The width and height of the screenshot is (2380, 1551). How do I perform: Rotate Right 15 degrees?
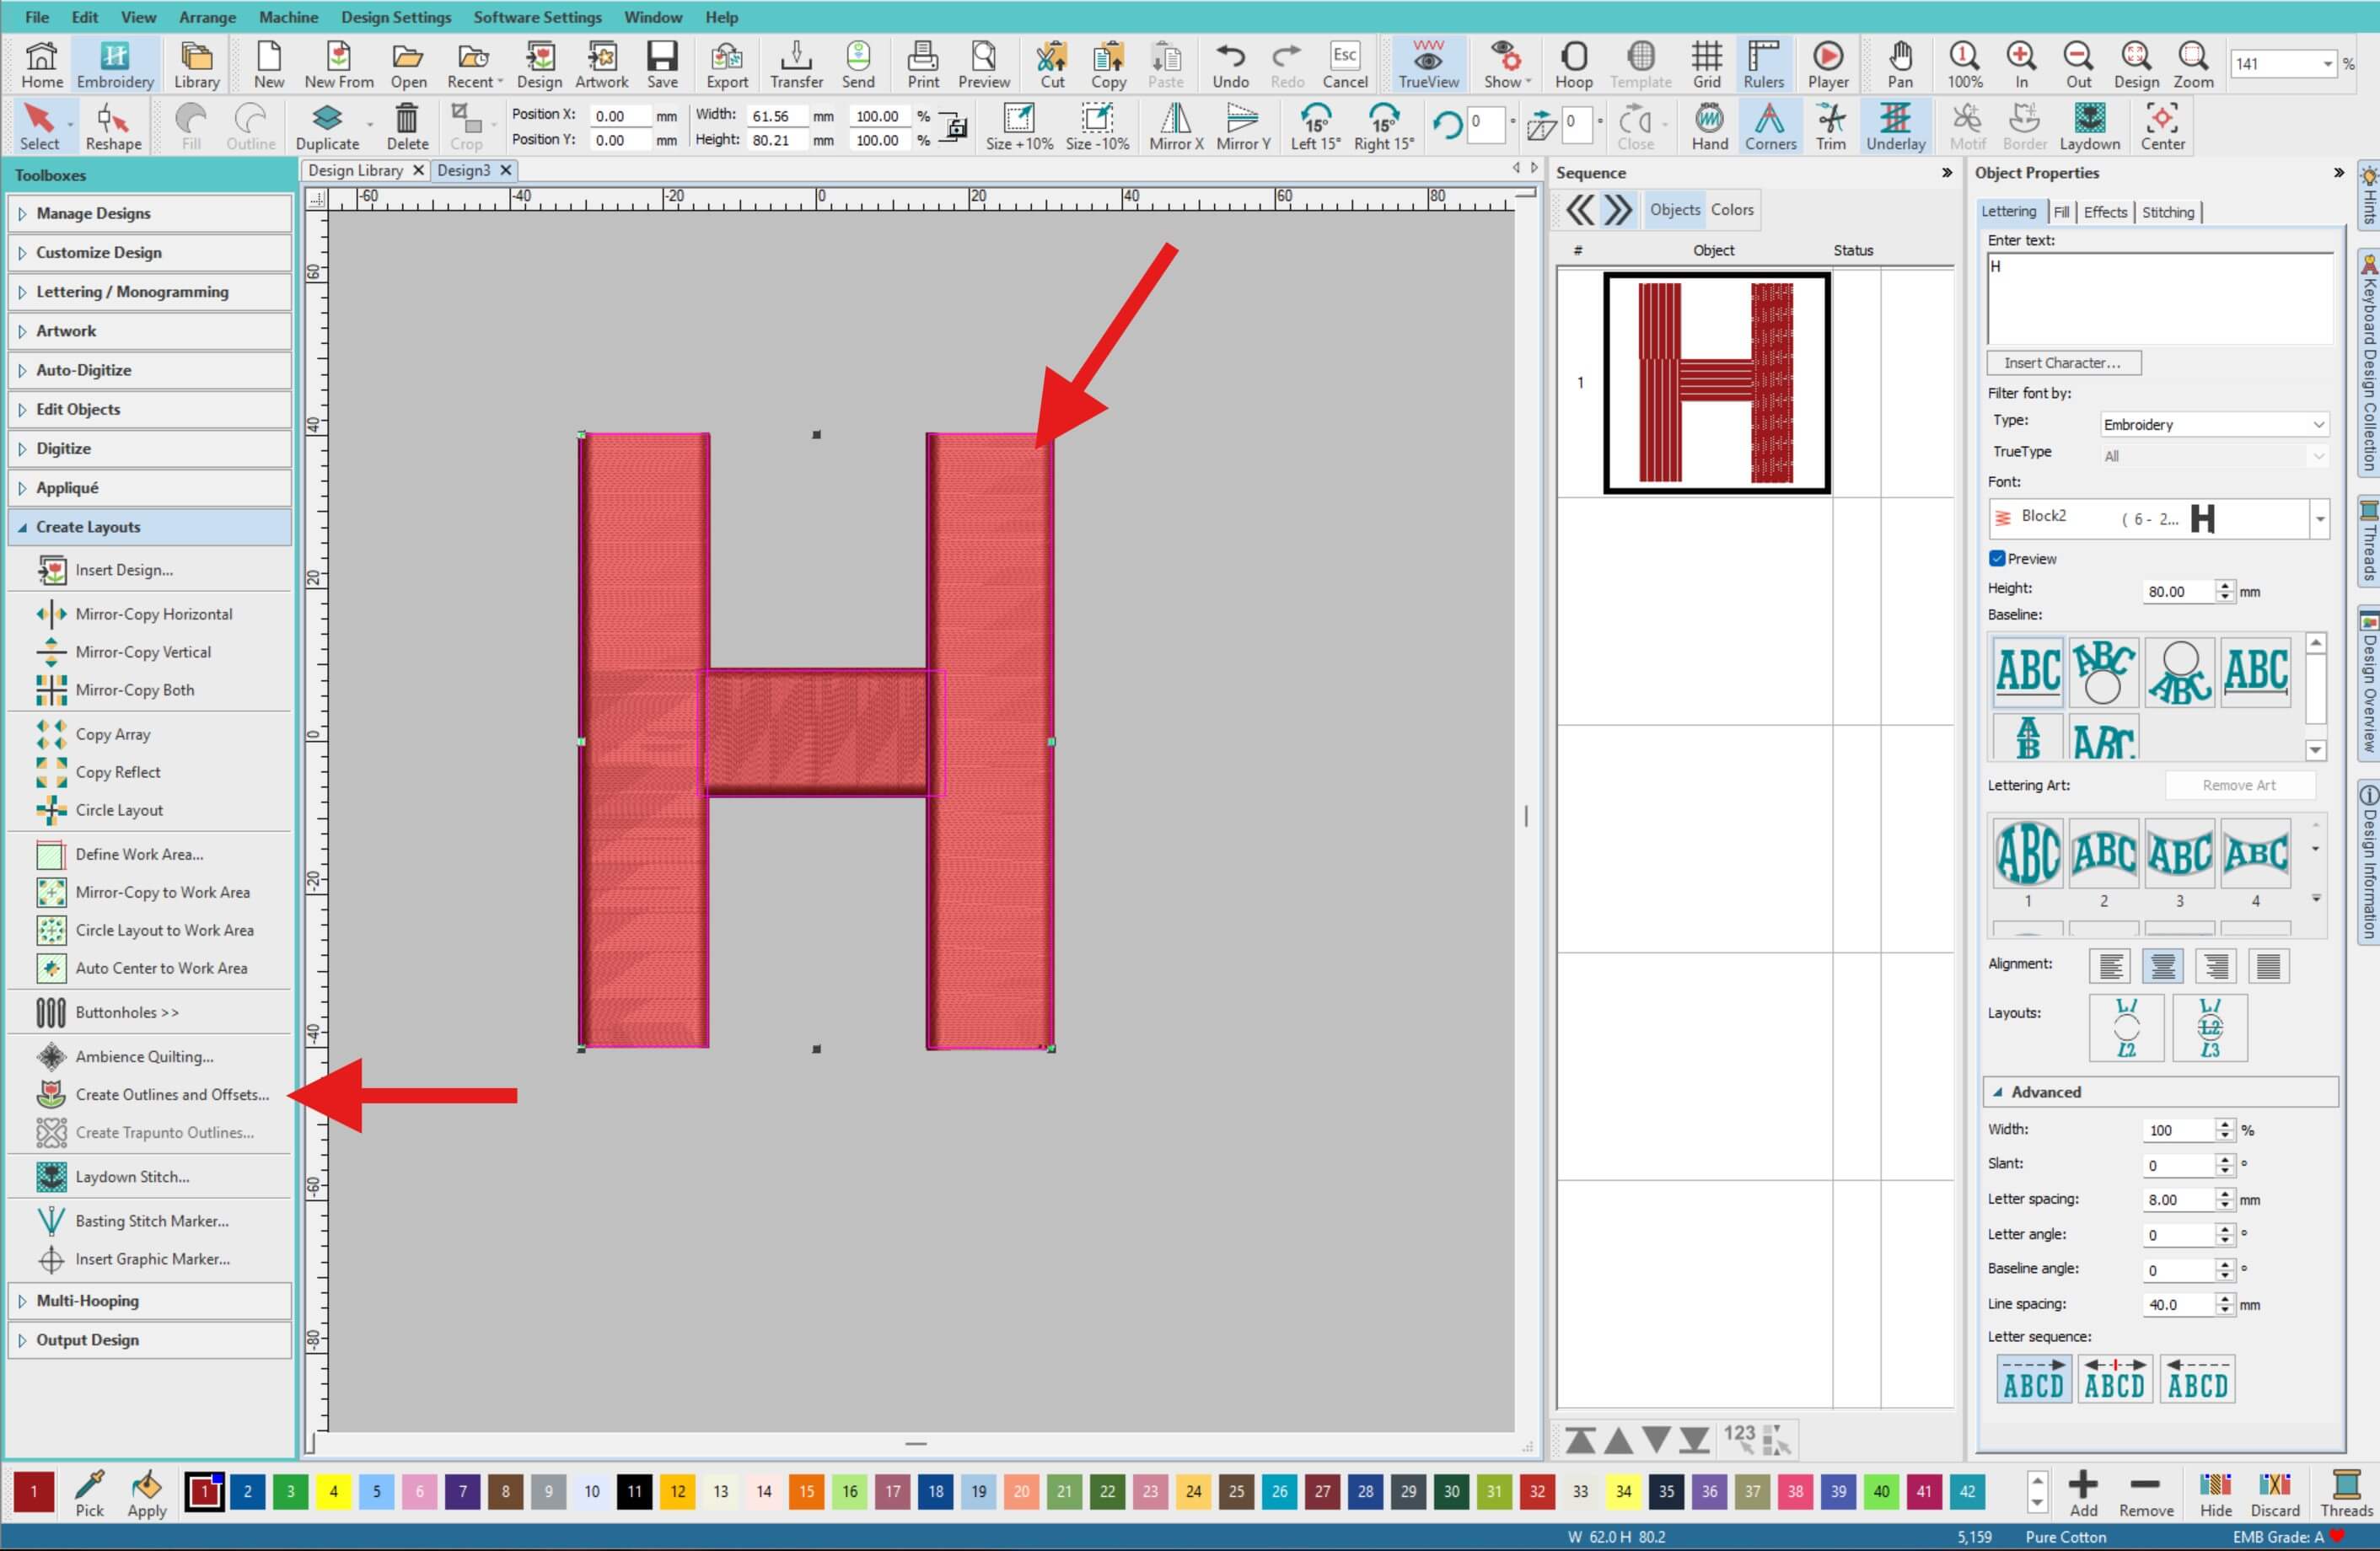point(1384,127)
